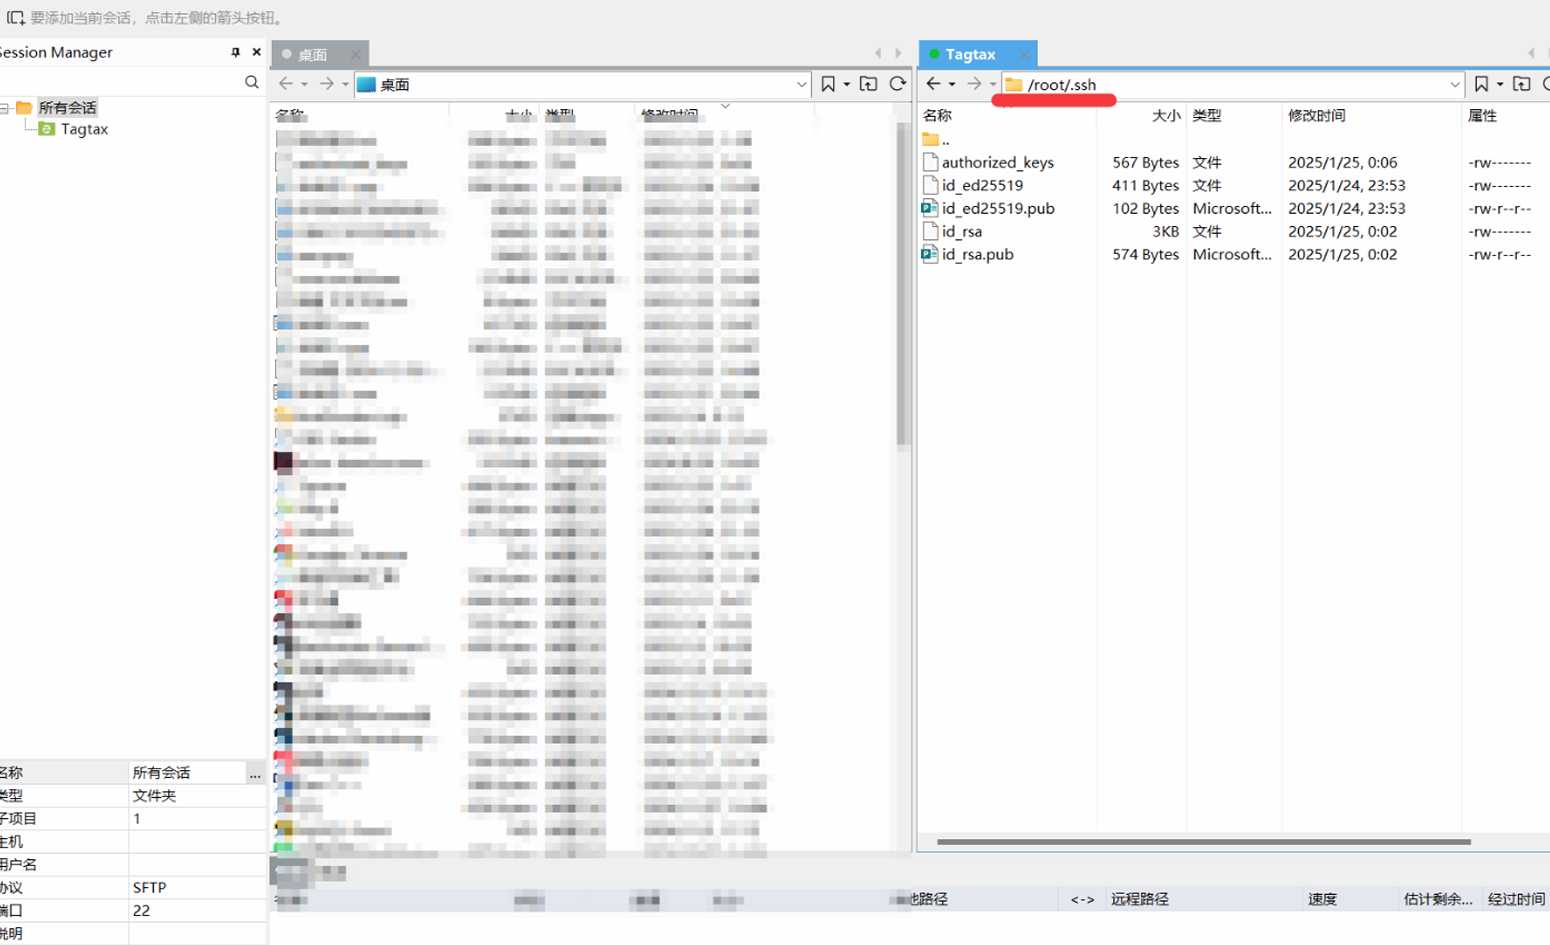Screen dimensions: 1550x945
Task: Click parent folder icon in remote pane toolbar
Action: (x=1521, y=84)
